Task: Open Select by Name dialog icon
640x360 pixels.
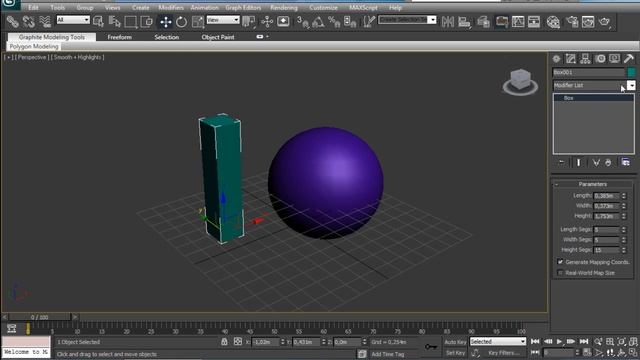Action: pyautogui.click(x=114, y=22)
